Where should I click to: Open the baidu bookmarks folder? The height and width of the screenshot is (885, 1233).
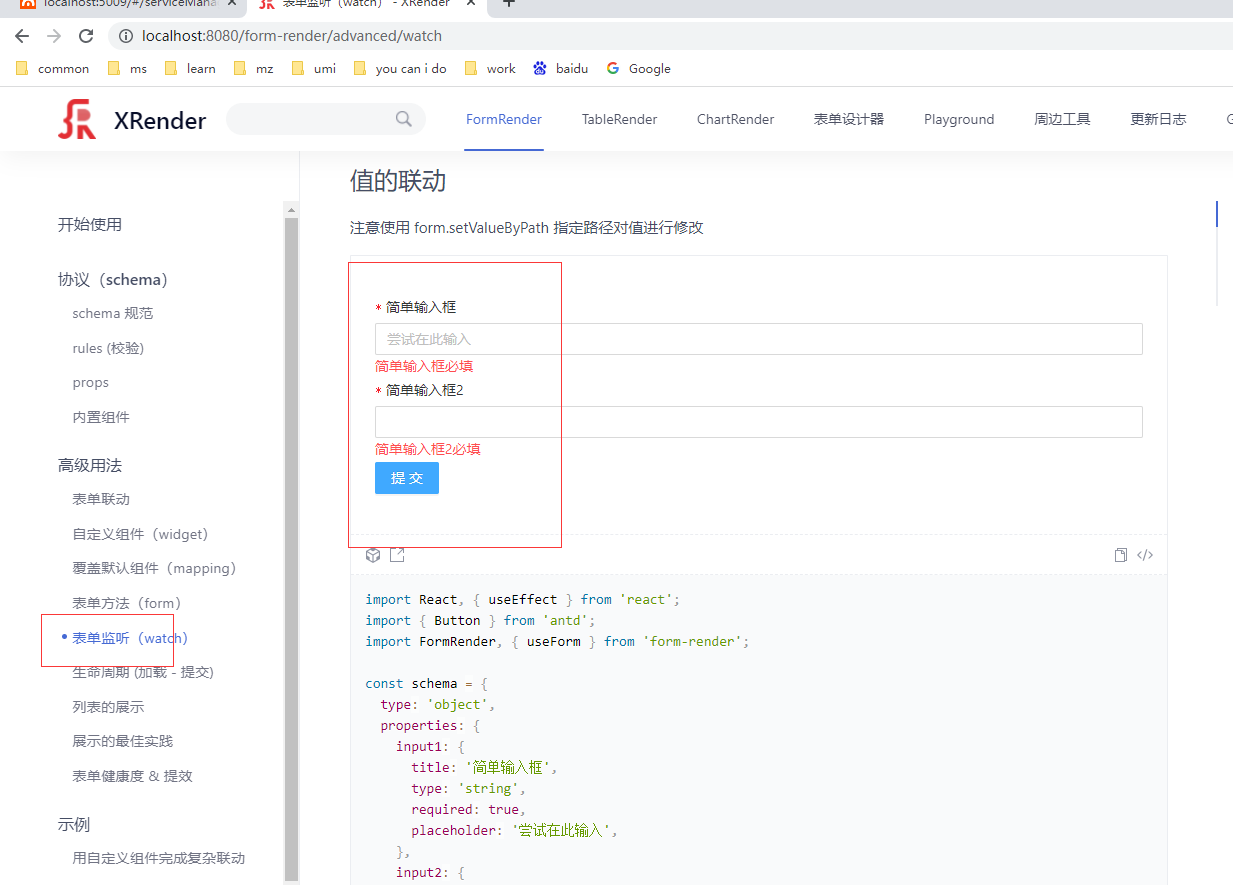click(559, 68)
